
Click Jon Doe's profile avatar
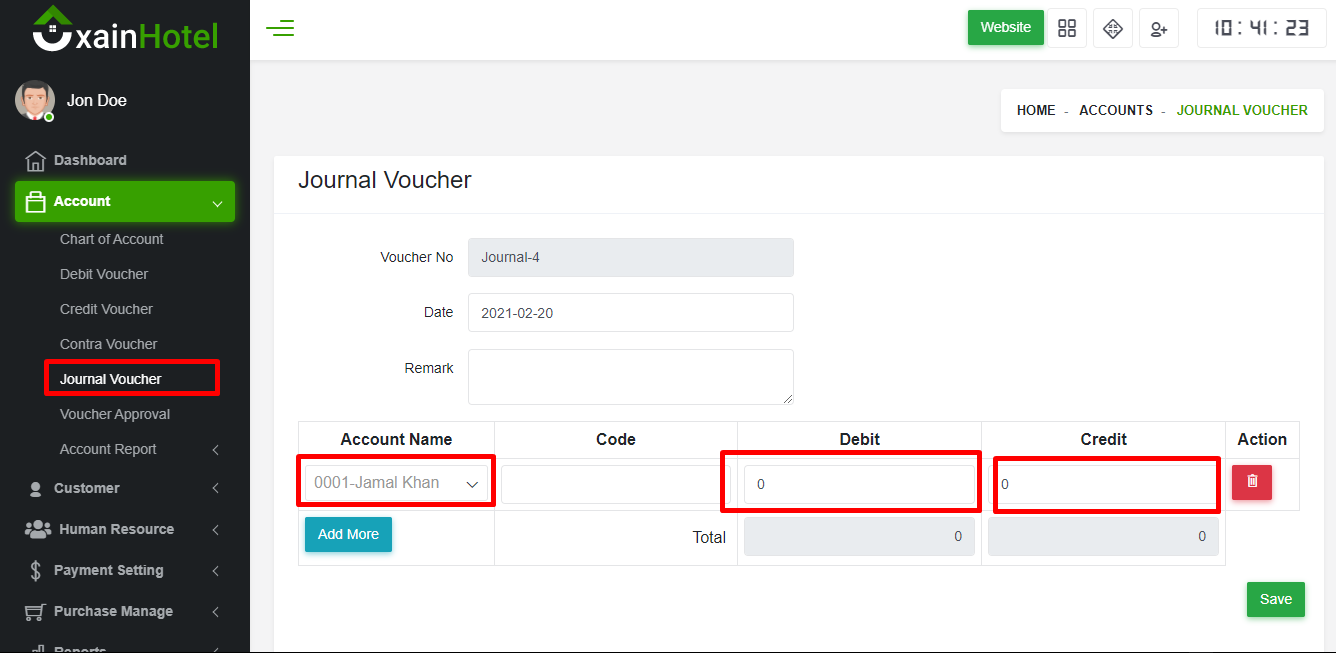click(34, 100)
